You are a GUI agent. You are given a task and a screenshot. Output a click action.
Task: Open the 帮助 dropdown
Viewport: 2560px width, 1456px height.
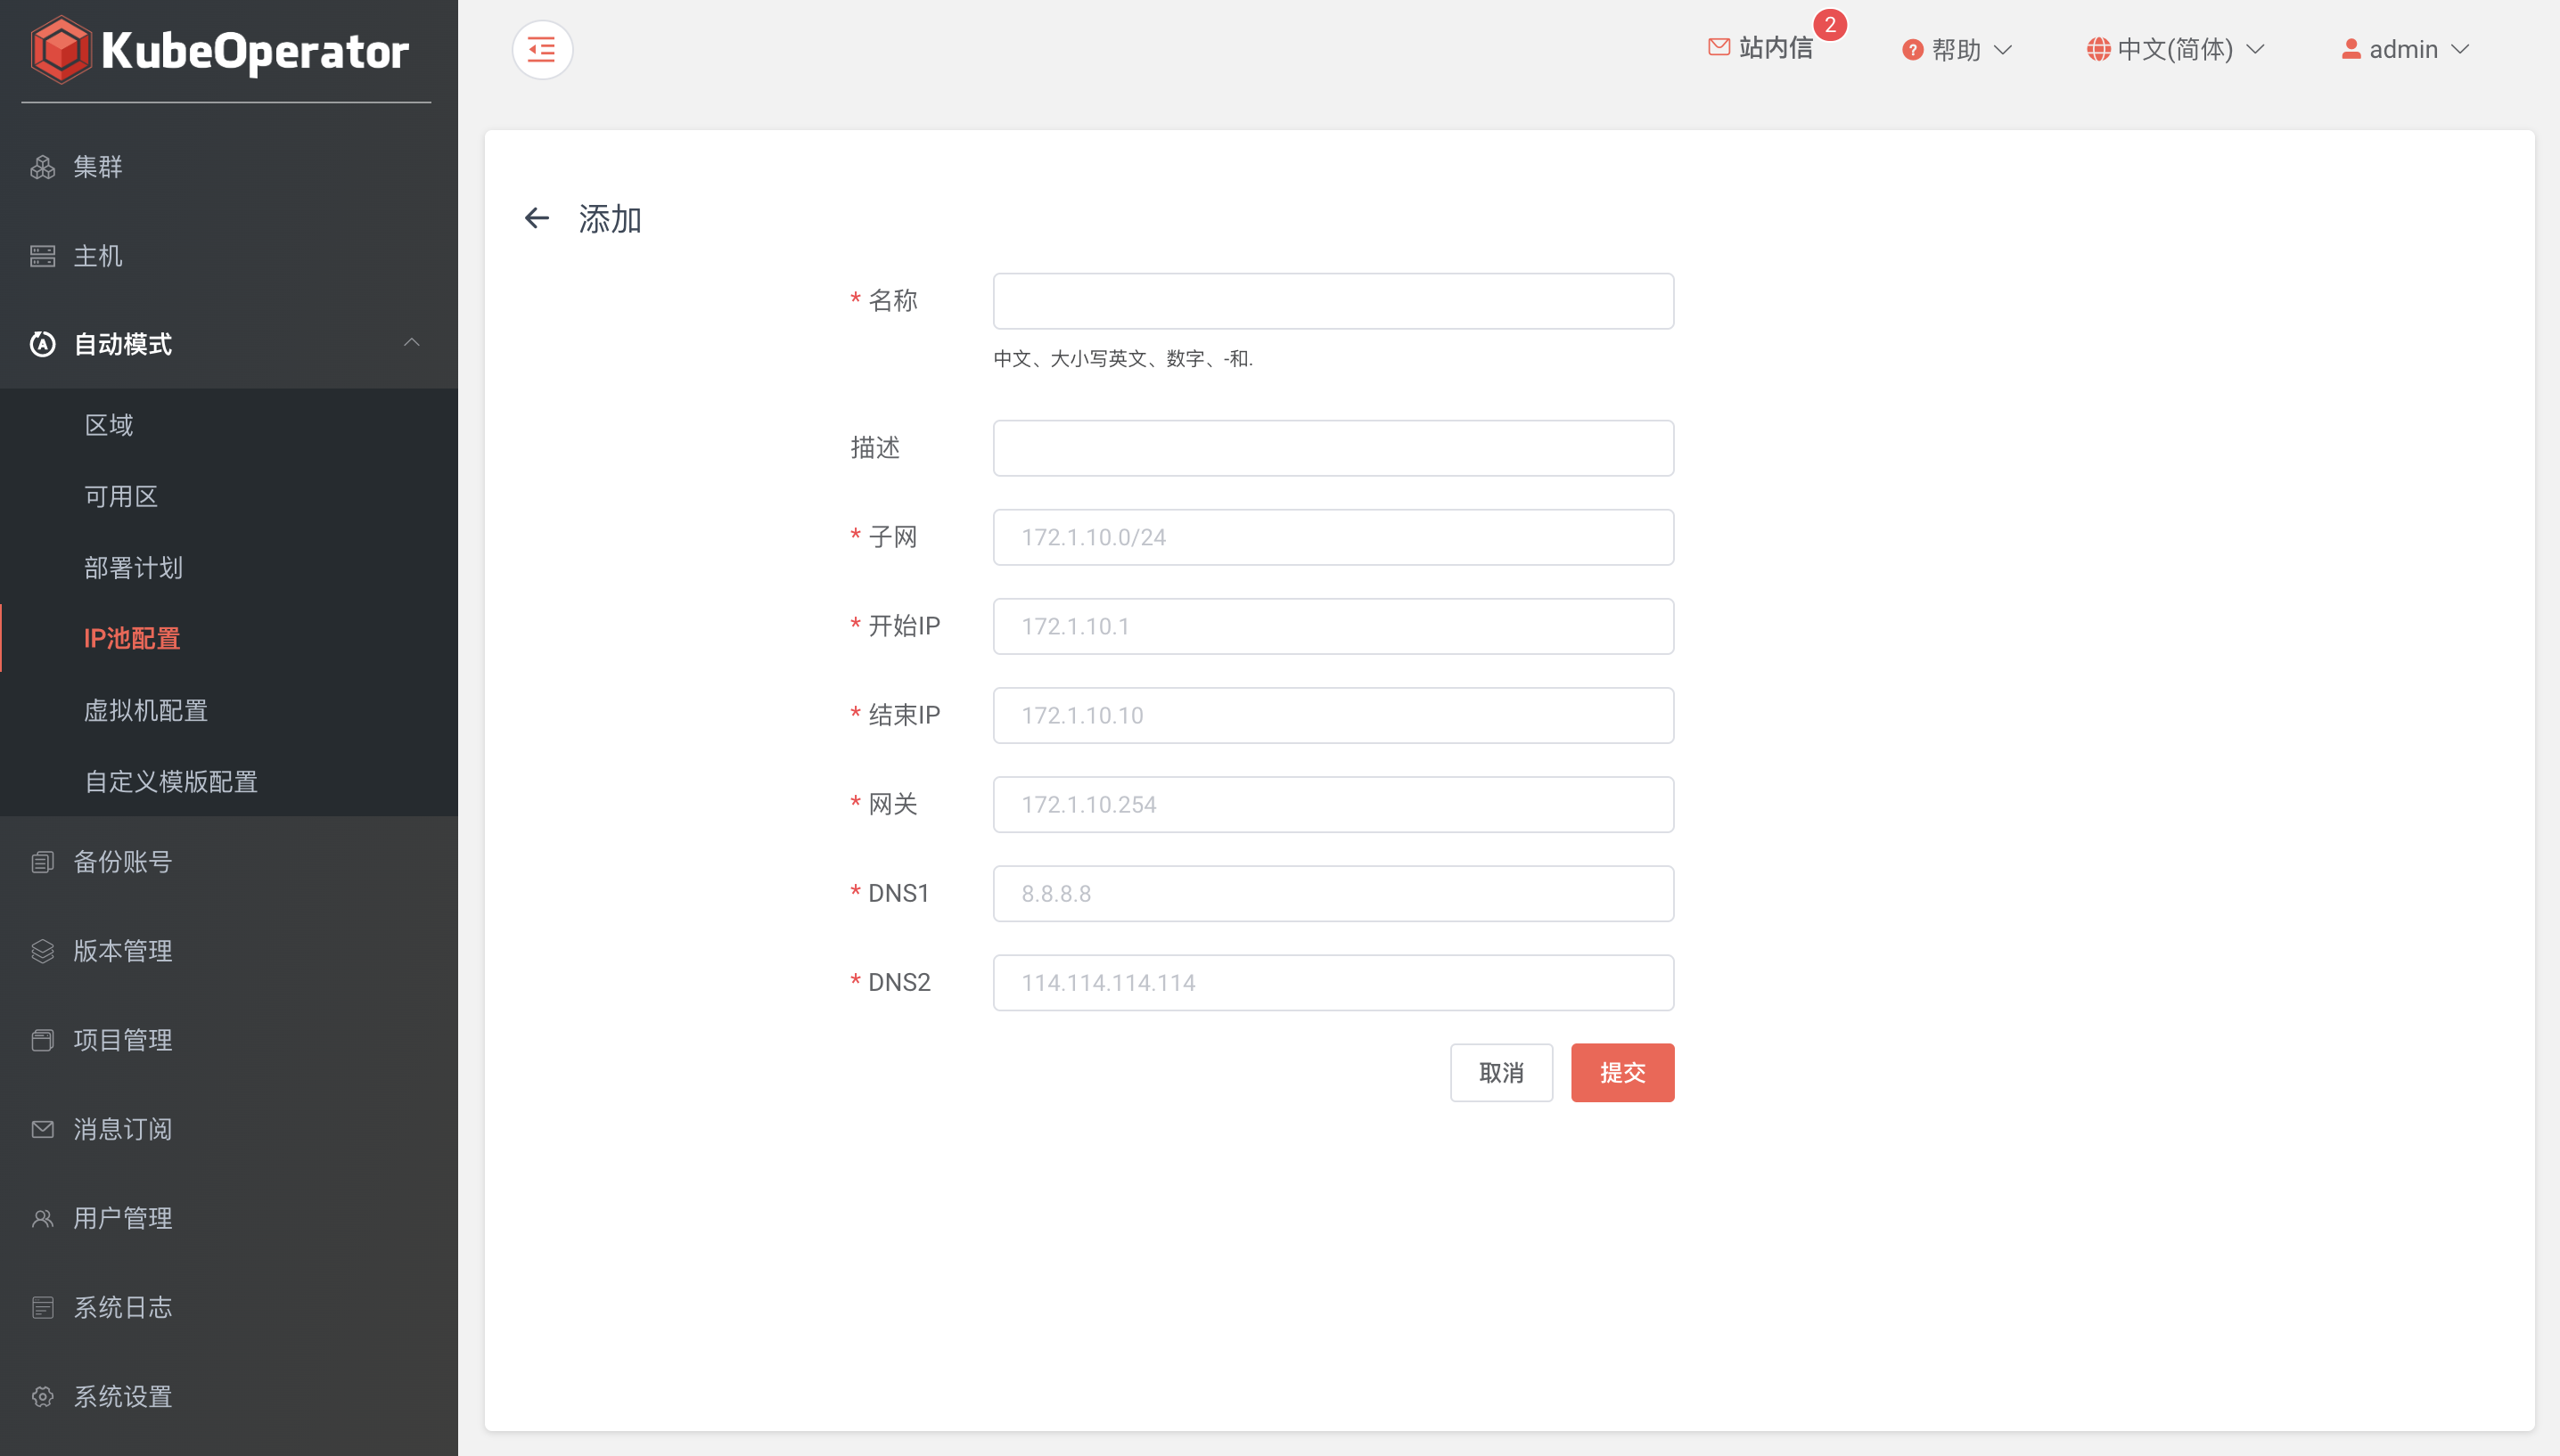point(1956,49)
